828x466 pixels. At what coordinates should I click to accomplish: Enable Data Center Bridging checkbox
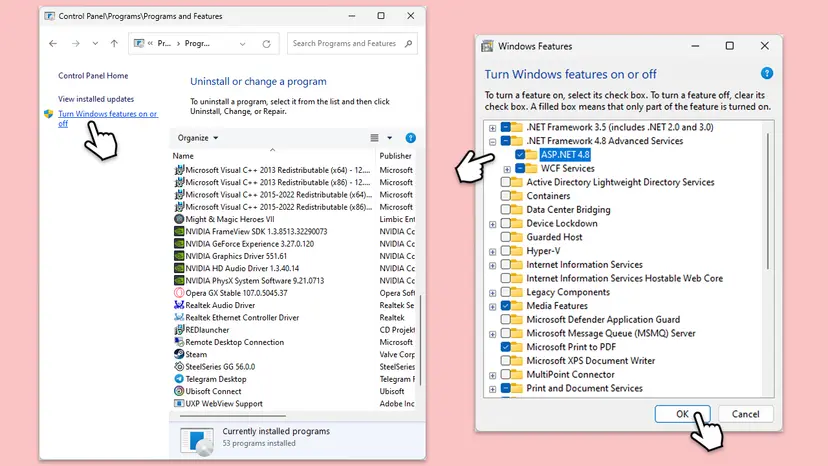point(505,209)
